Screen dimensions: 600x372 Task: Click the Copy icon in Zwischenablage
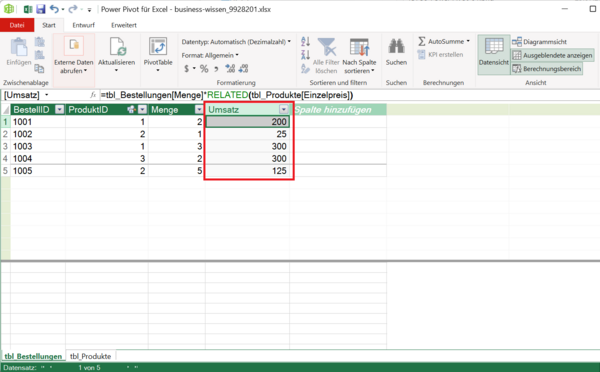pos(39,69)
